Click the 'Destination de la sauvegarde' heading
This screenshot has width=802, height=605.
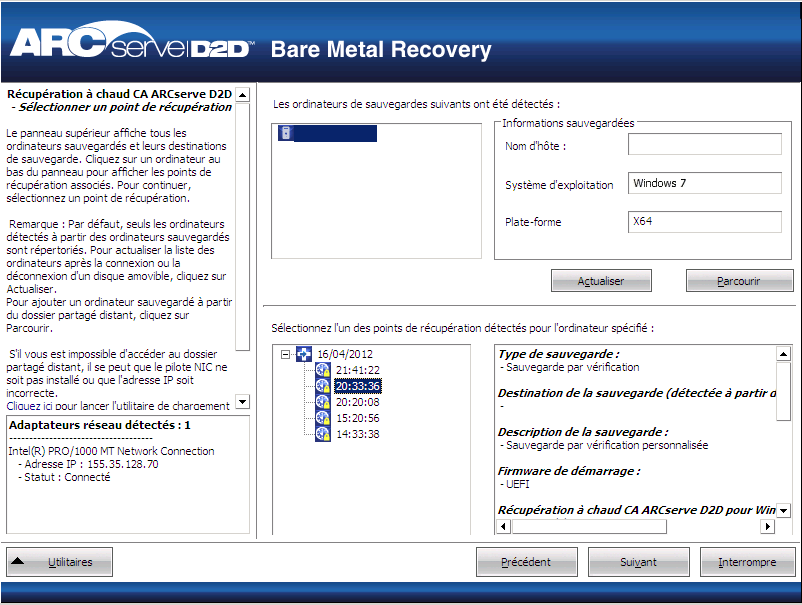pyautogui.click(x=637, y=393)
